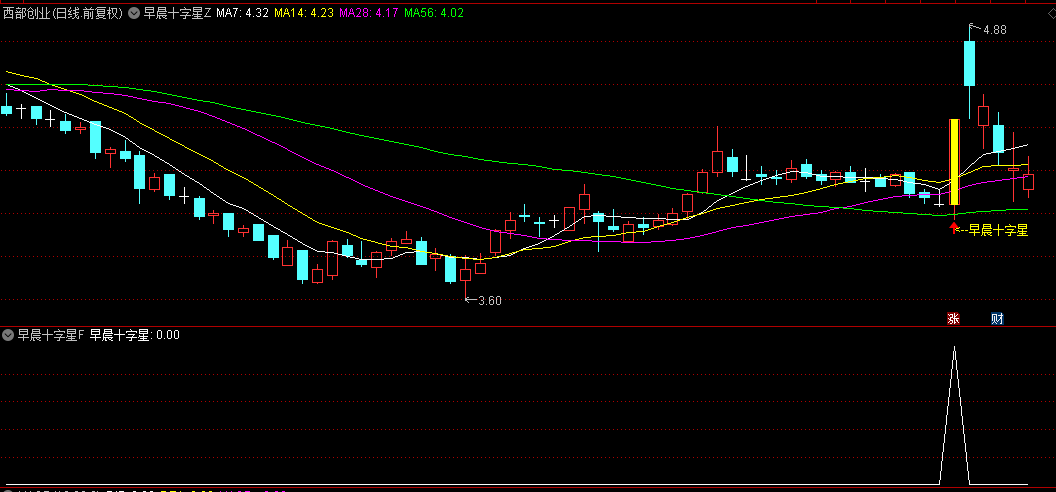Click the MA14: 4.23 value
1056x492 pixels.
tap(304, 12)
